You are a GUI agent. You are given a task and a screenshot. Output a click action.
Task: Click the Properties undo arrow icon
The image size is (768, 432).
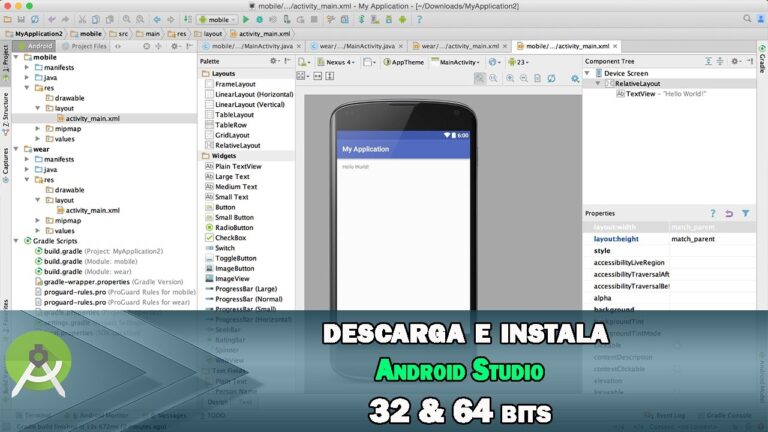tap(729, 213)
